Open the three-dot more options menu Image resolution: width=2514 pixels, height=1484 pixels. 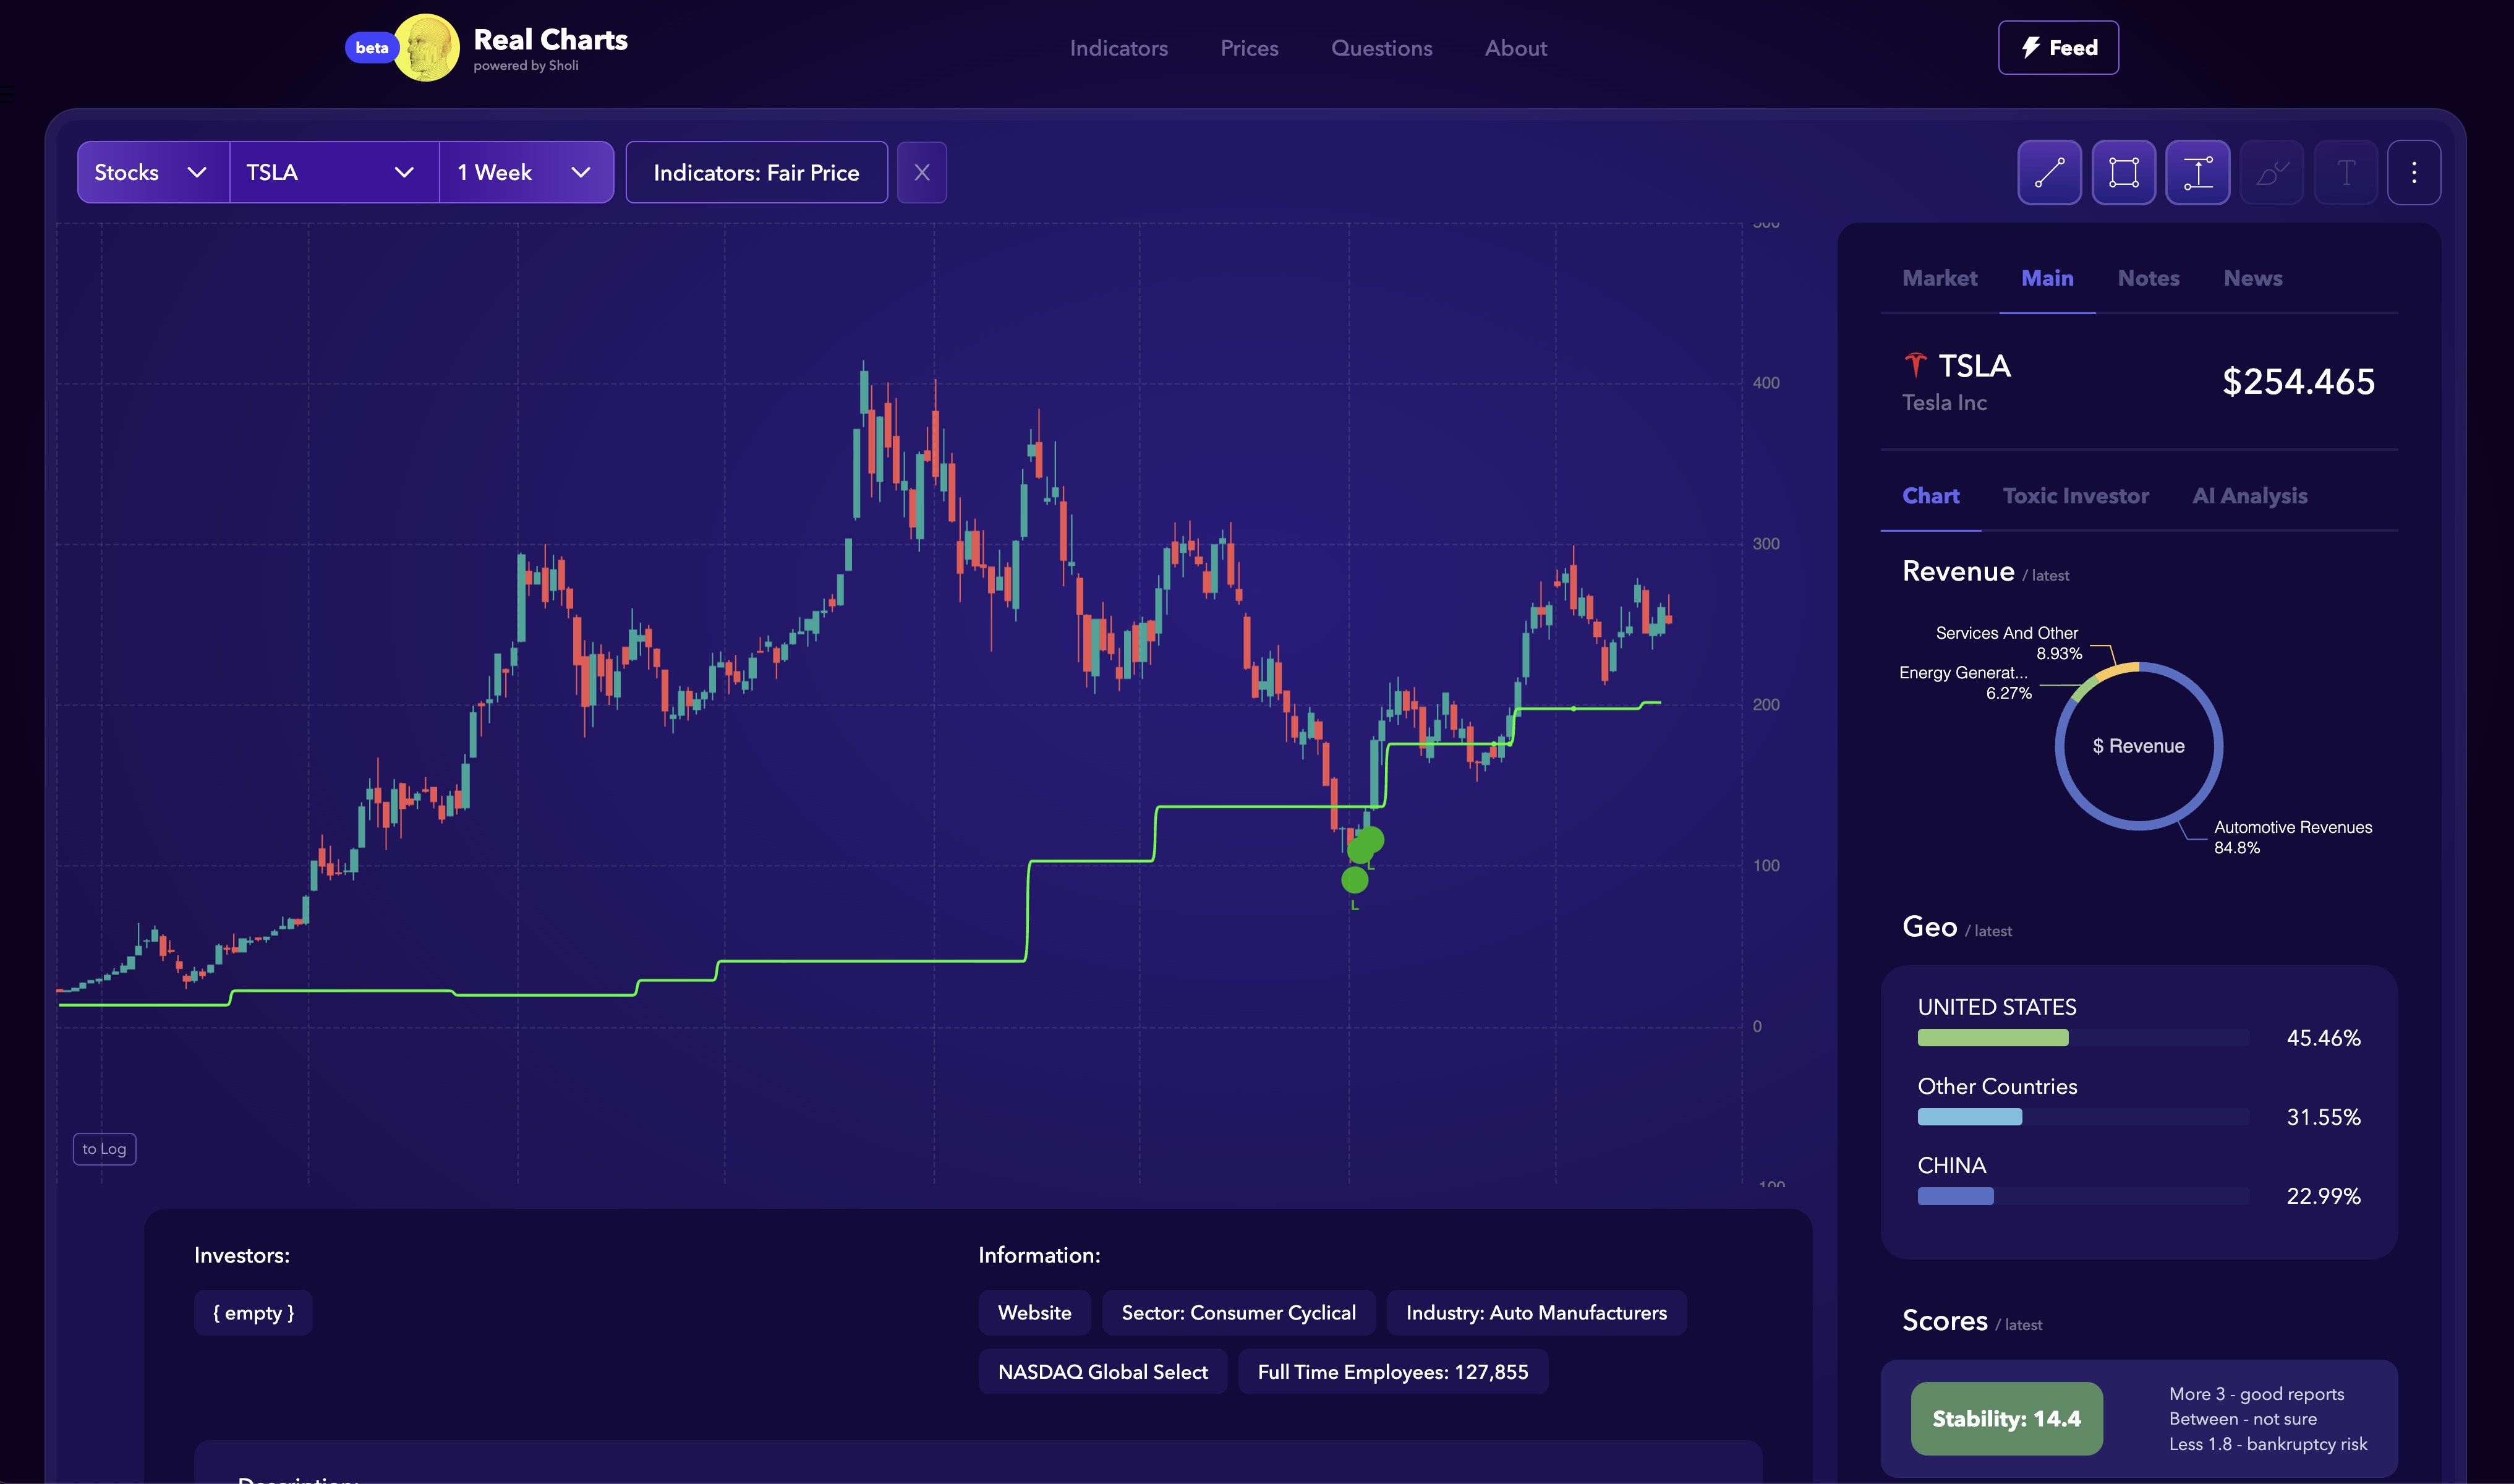(2414, 173)
